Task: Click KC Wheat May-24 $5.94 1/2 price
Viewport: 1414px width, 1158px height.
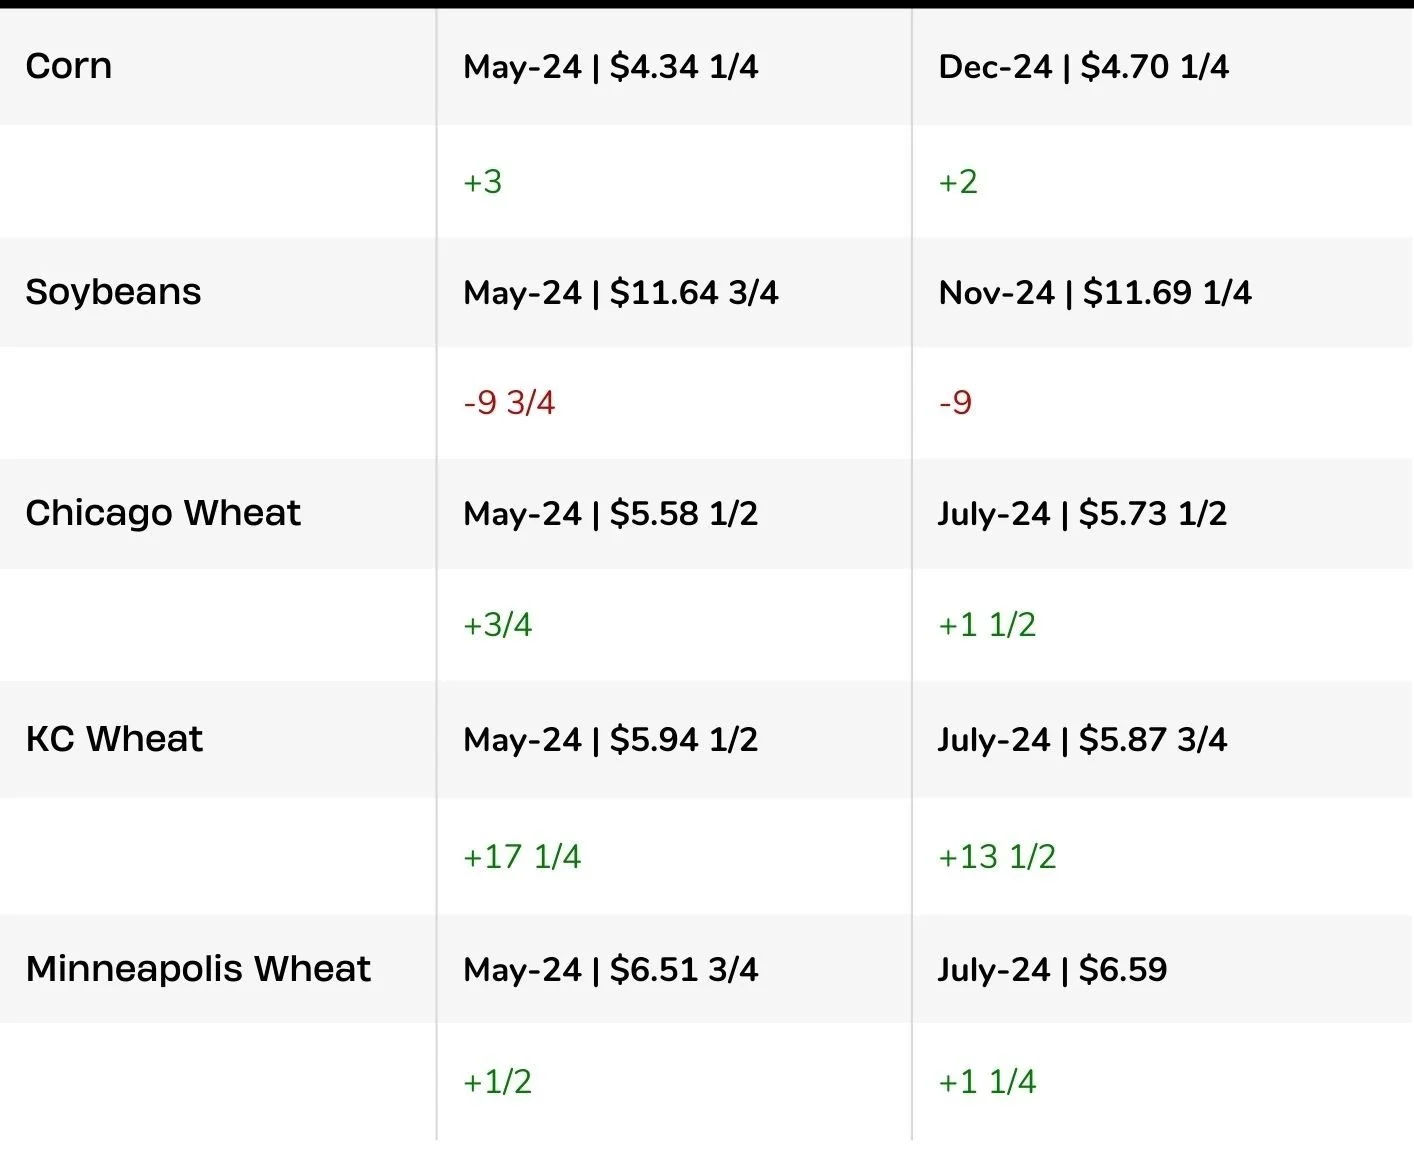Action: [x=611, y=740]
